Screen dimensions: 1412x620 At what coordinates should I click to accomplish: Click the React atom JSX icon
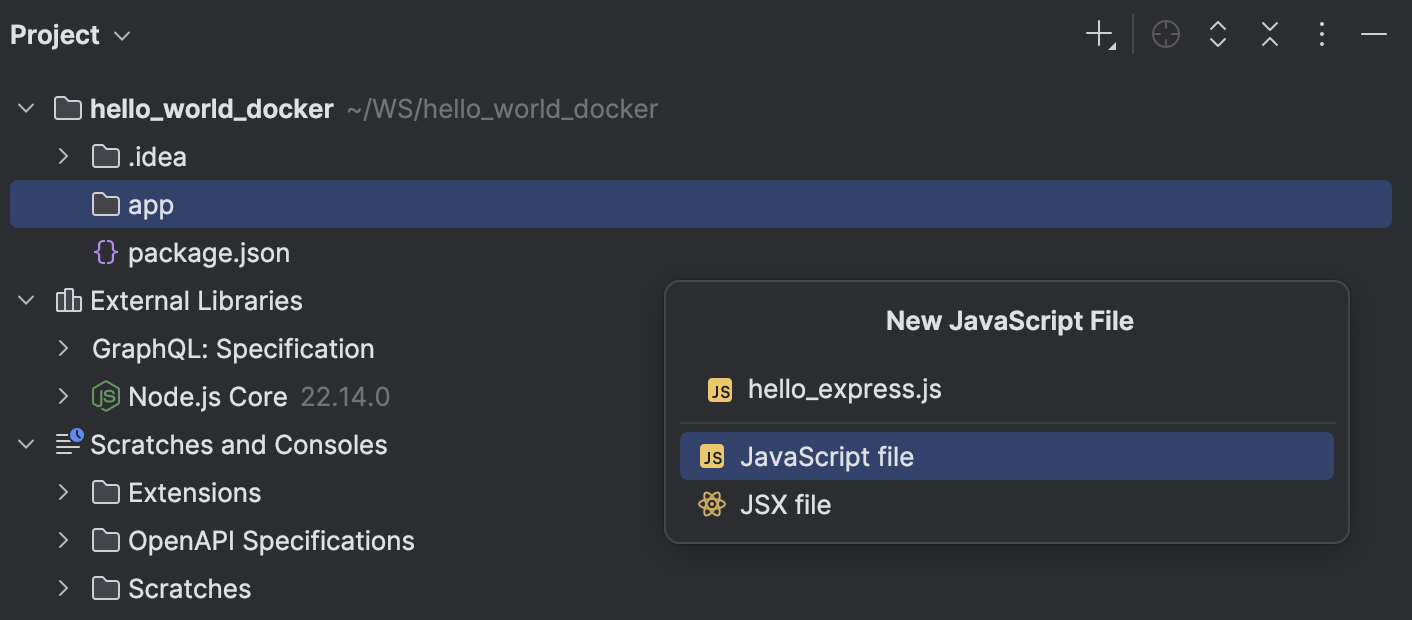[712, 505]
